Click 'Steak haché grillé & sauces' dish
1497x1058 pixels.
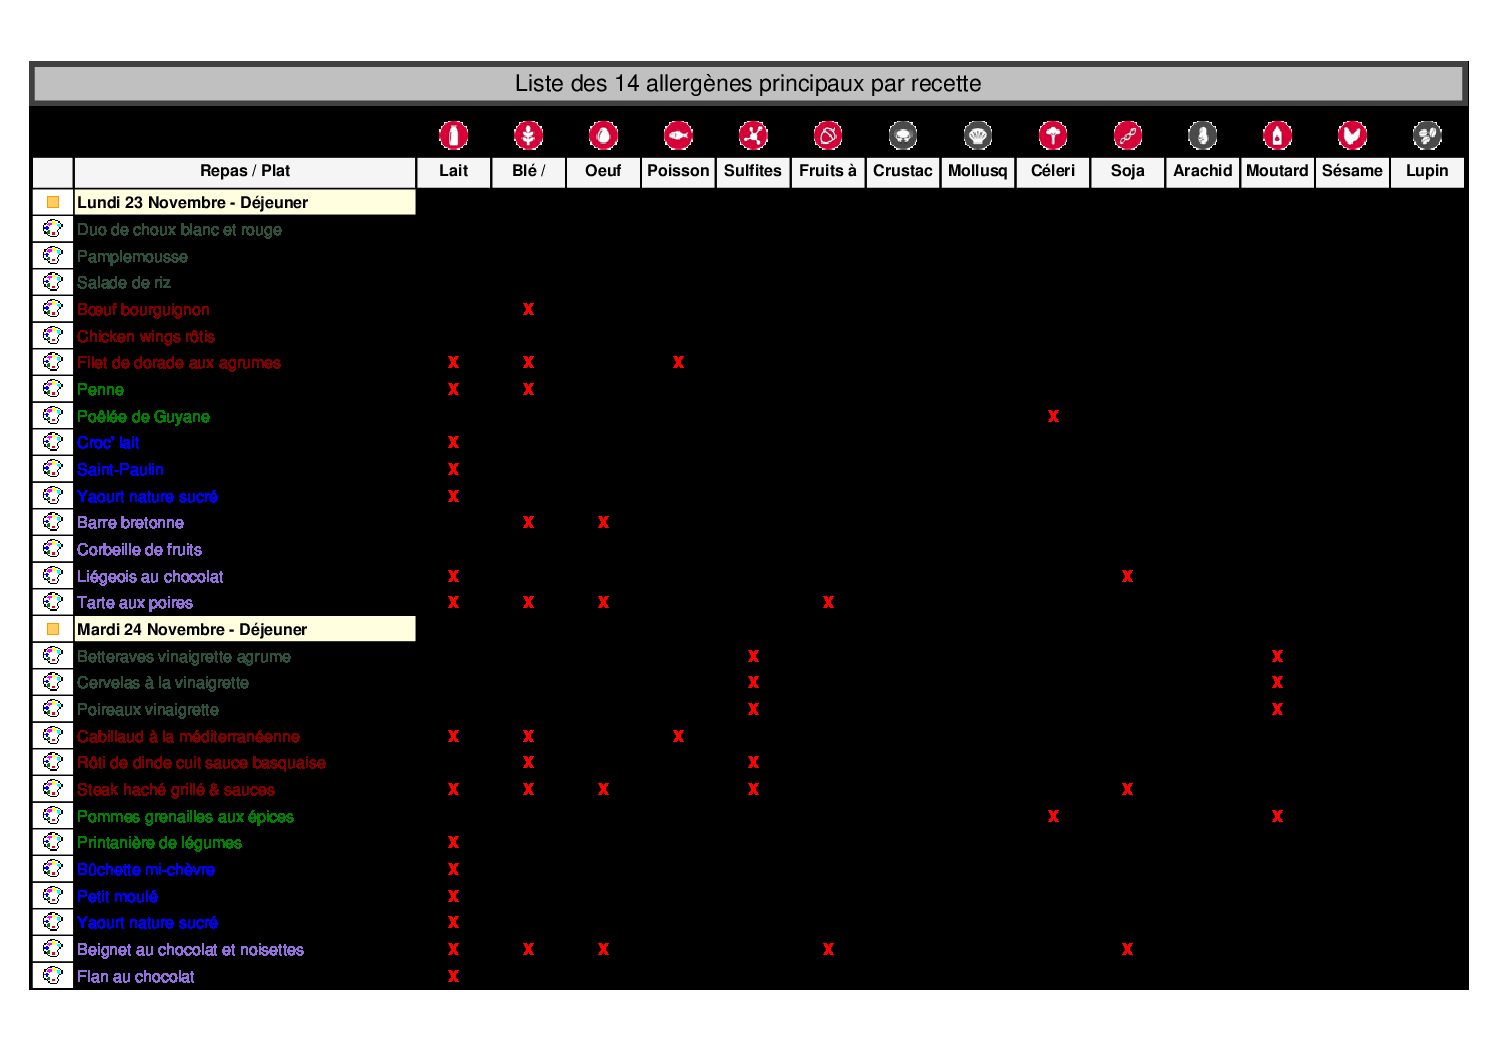pos(176,789)
